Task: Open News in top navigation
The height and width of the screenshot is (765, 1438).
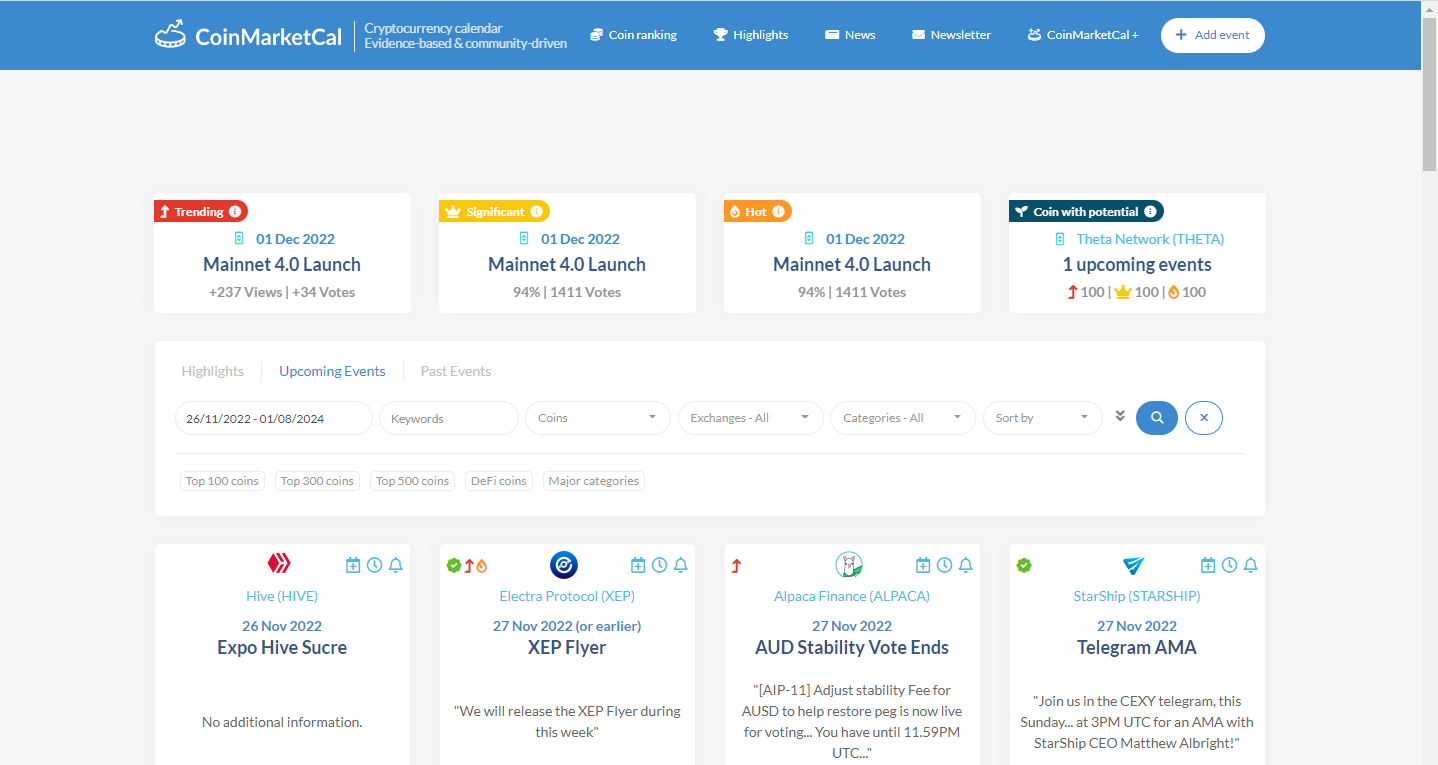Action: [x=850, y=35]
